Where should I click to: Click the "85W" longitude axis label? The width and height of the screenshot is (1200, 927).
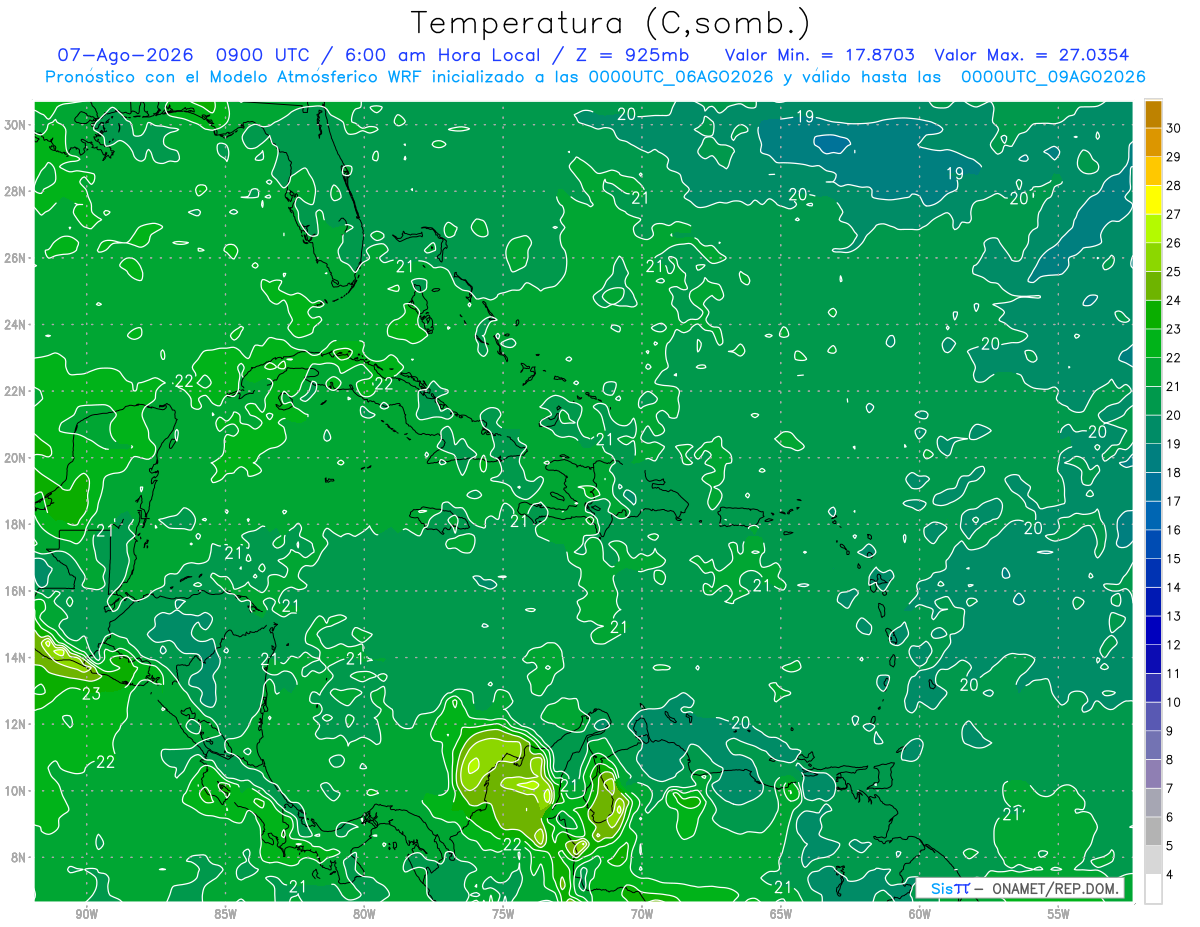pyautogui.click(x=225, y=914)
